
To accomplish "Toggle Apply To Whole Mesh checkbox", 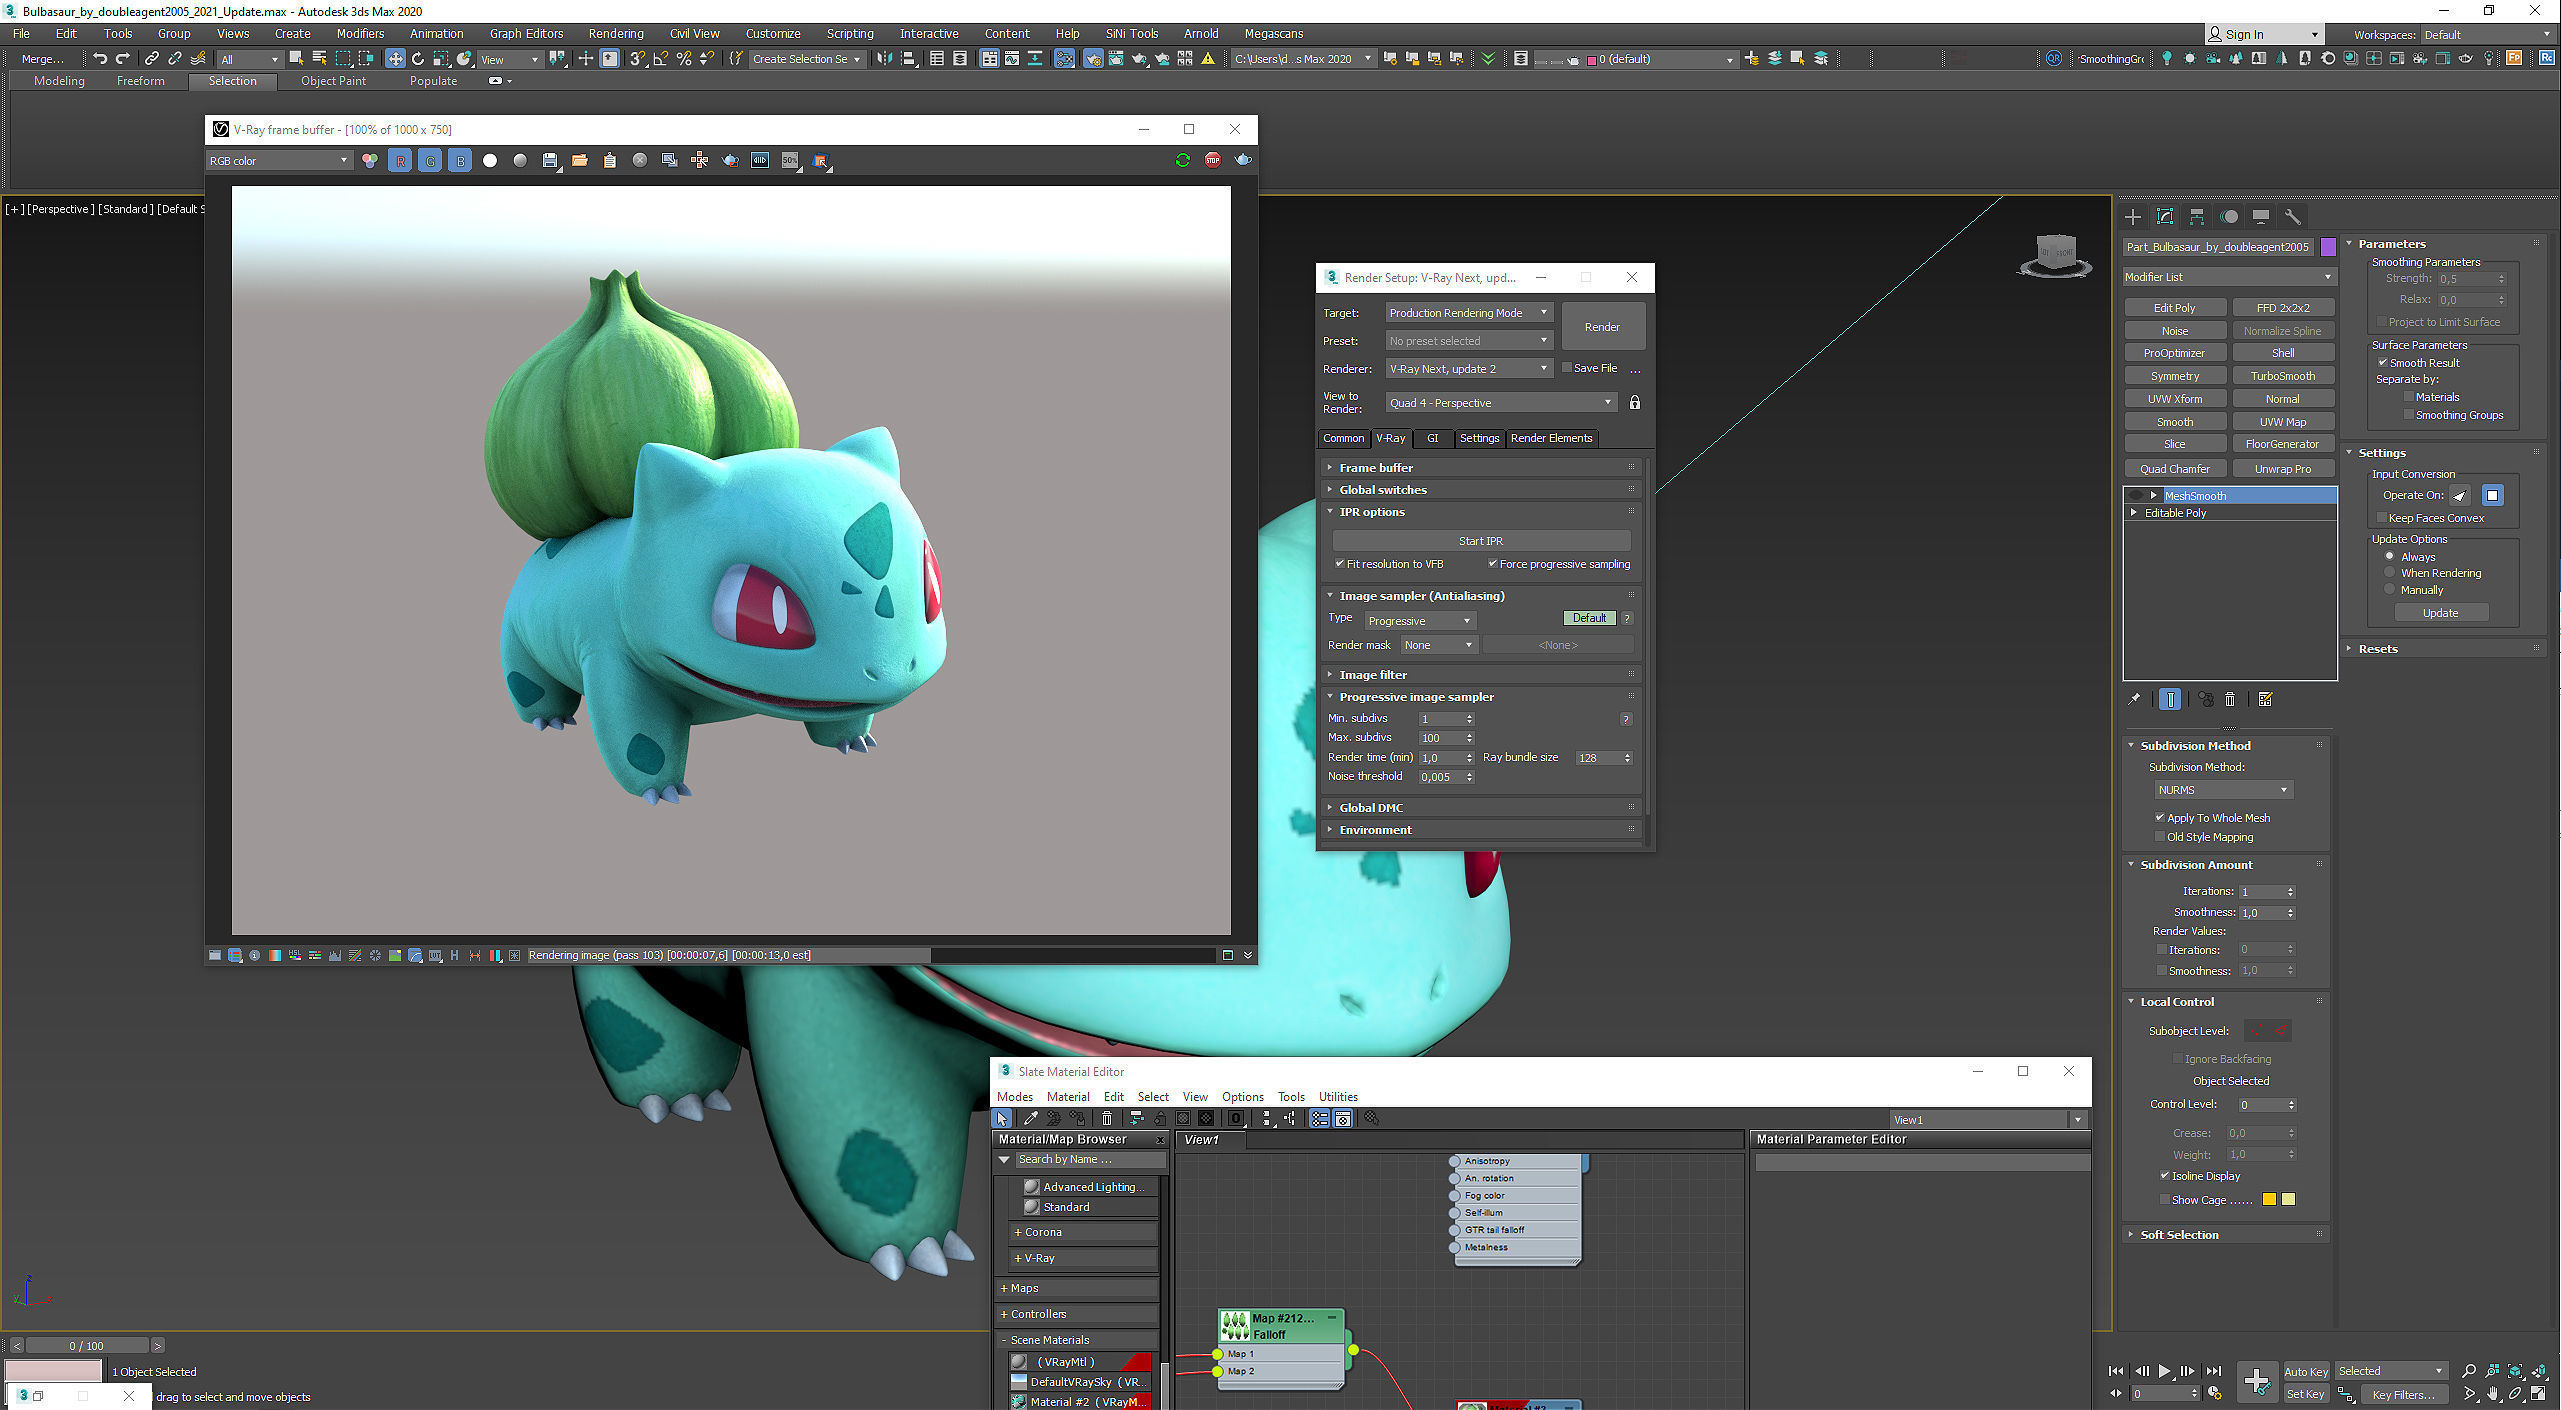I will click(x=2160, y=818).
